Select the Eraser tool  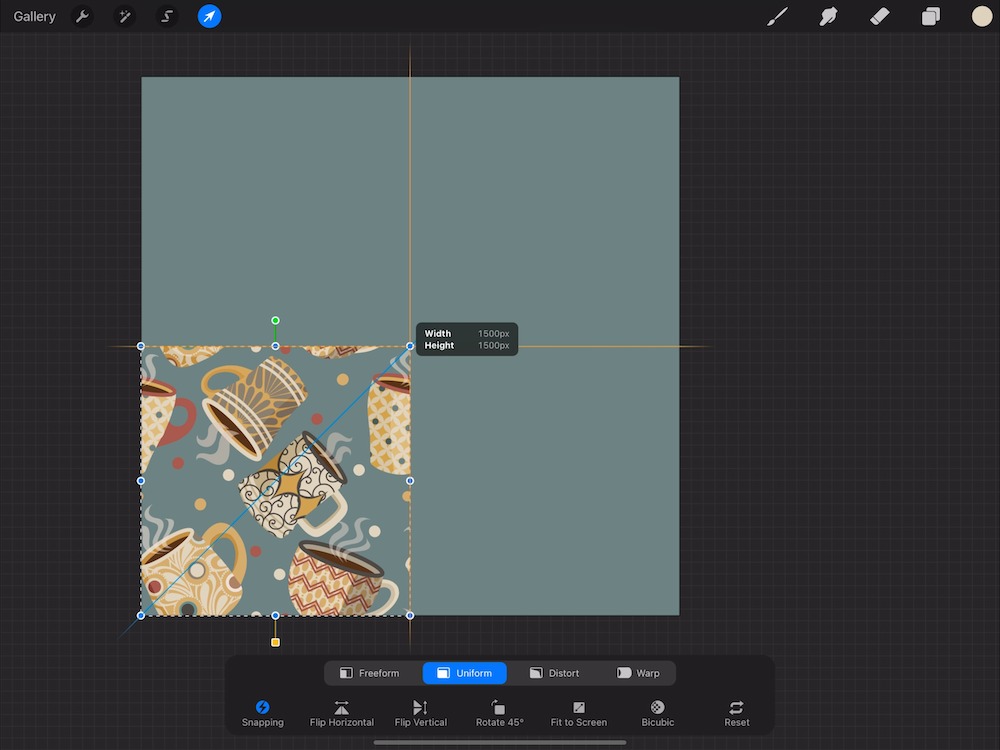click(x=879, y=17)
